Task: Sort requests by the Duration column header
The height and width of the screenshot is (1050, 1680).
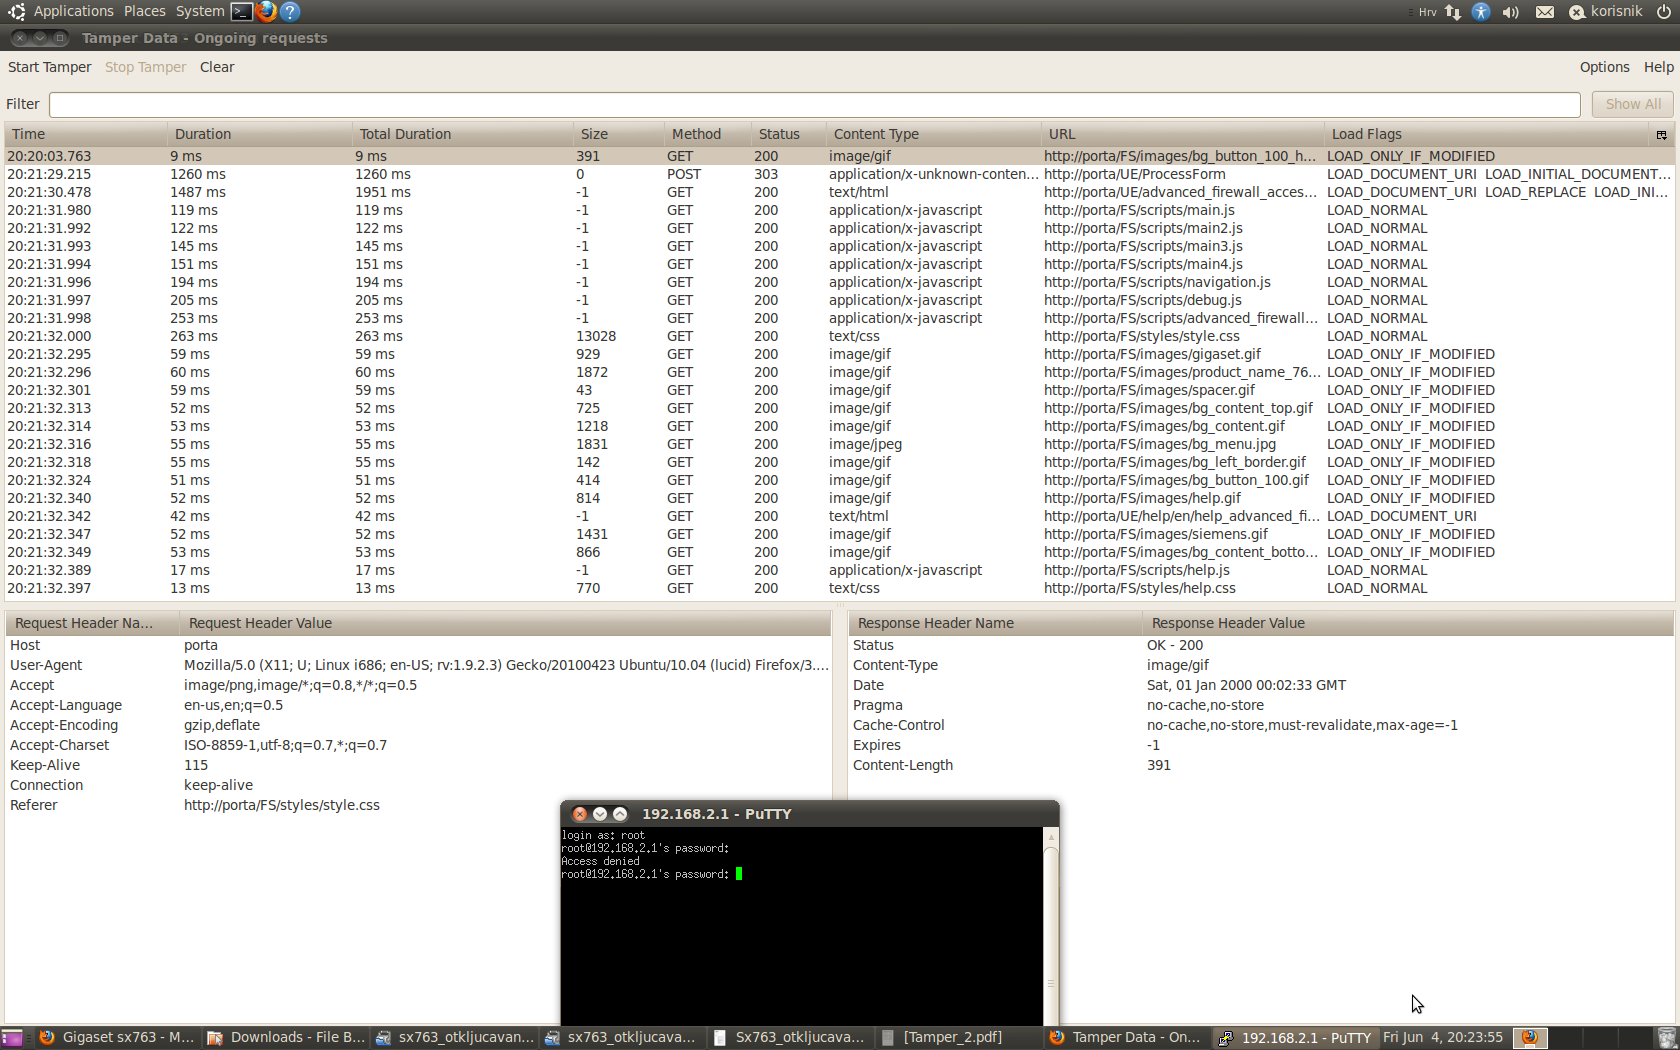Action: click(x=203, y=134)
